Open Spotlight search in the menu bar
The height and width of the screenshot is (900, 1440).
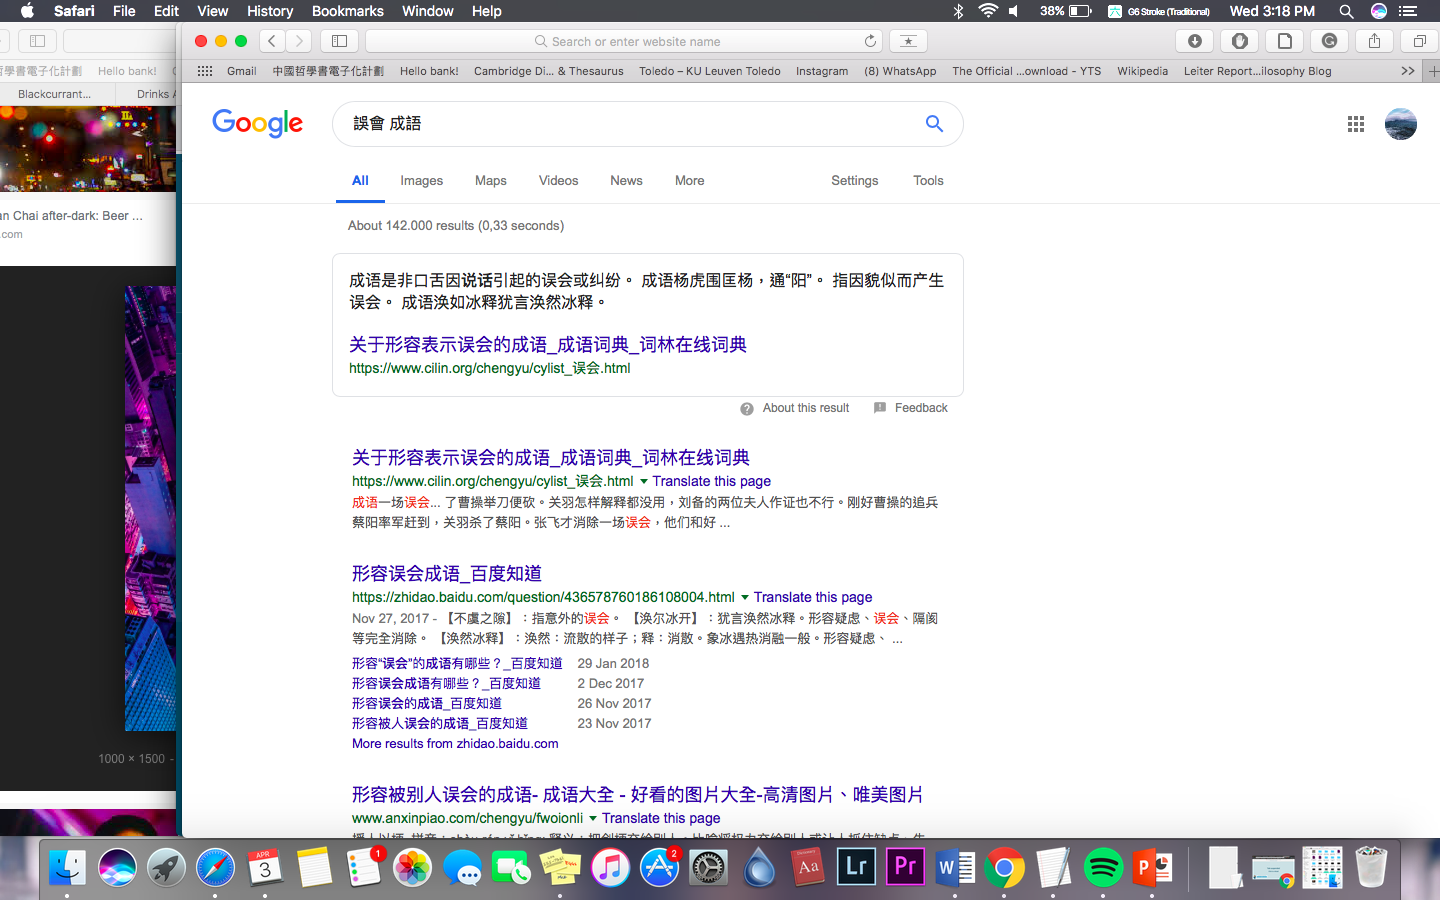pos(1346,11)
